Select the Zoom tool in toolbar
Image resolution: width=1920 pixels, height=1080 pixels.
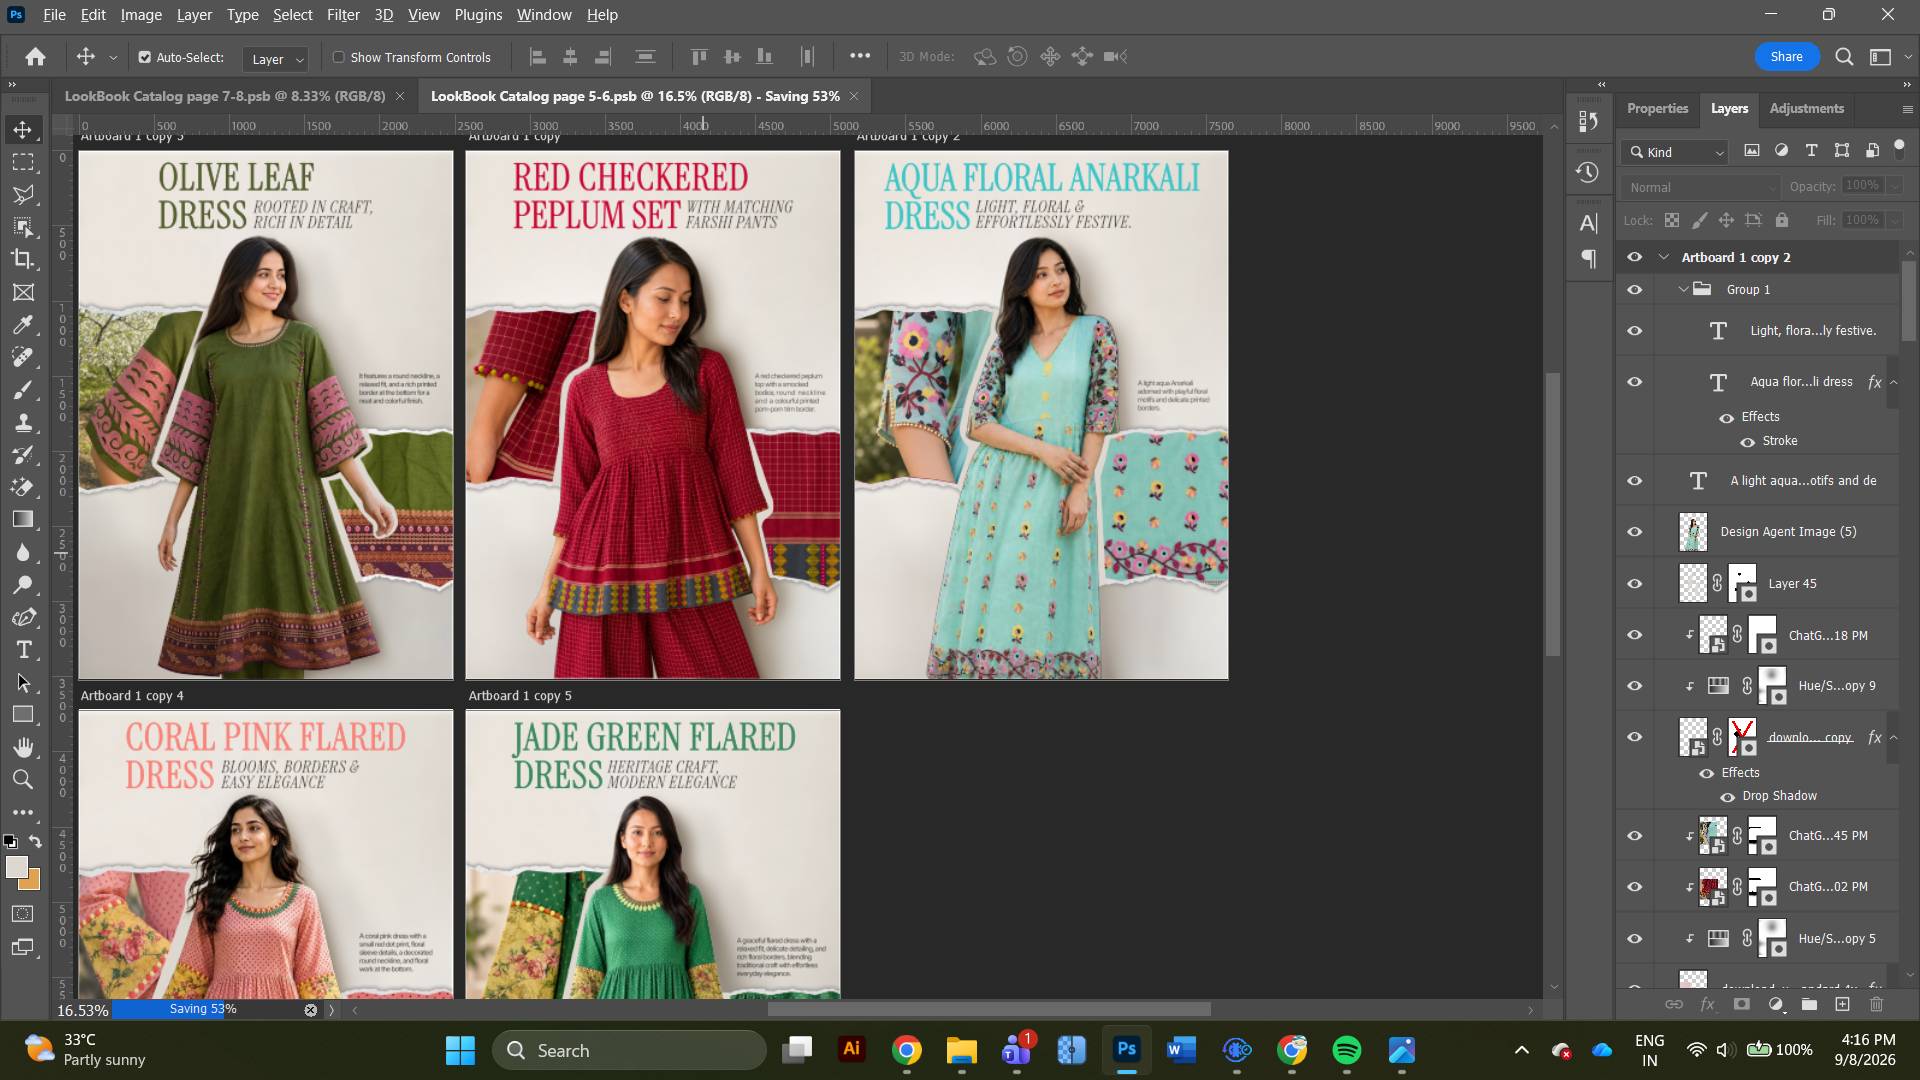[x=22, y=780]
